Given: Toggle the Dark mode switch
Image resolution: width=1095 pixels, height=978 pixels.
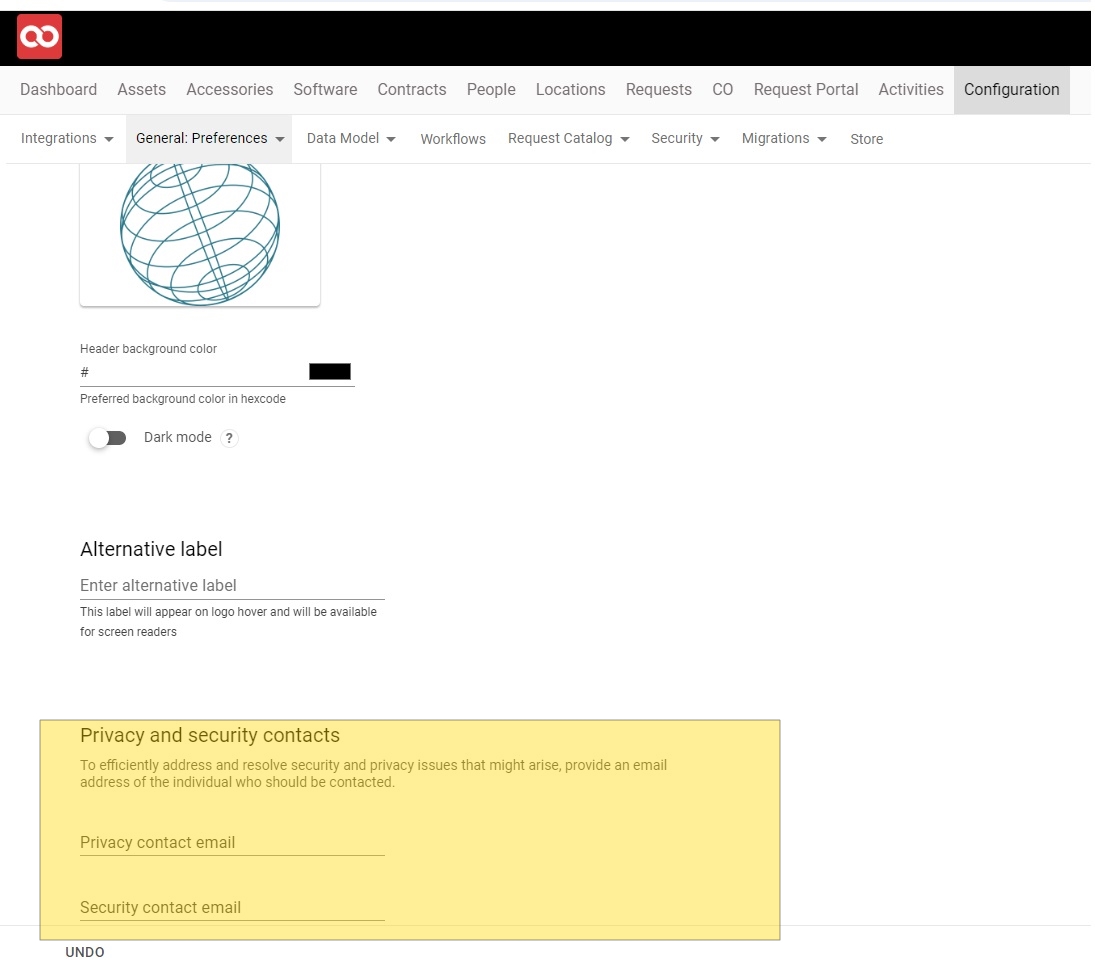Looking at the screenshot, I should click(x=108, y=438).
